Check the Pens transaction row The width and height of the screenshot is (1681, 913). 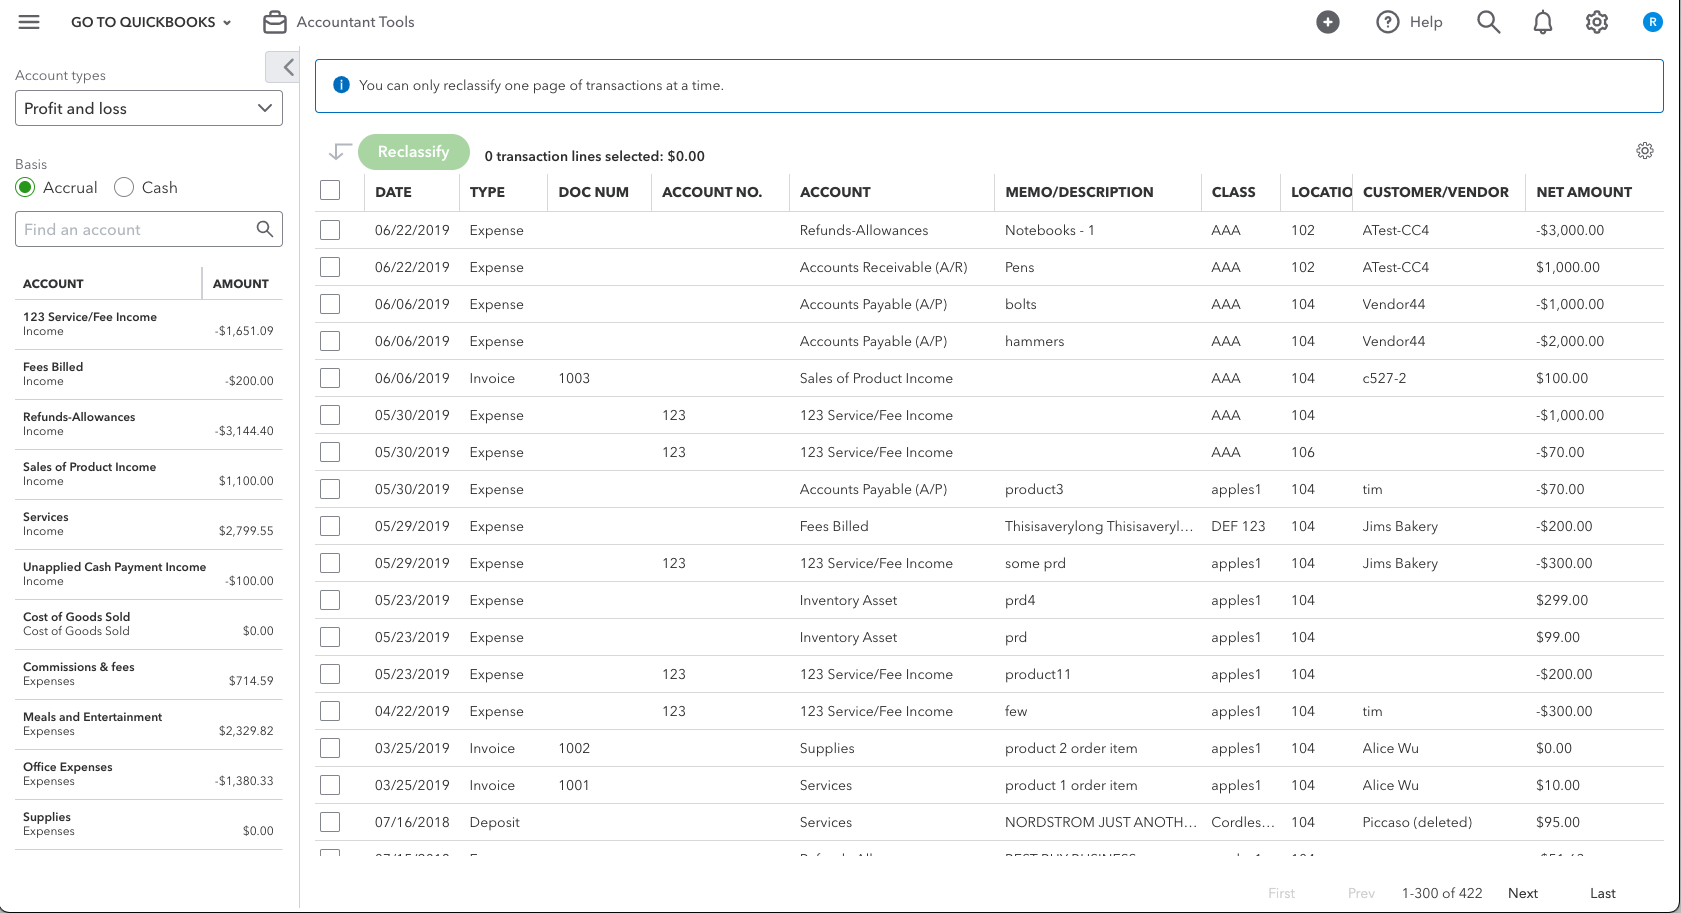click(330, 267)
